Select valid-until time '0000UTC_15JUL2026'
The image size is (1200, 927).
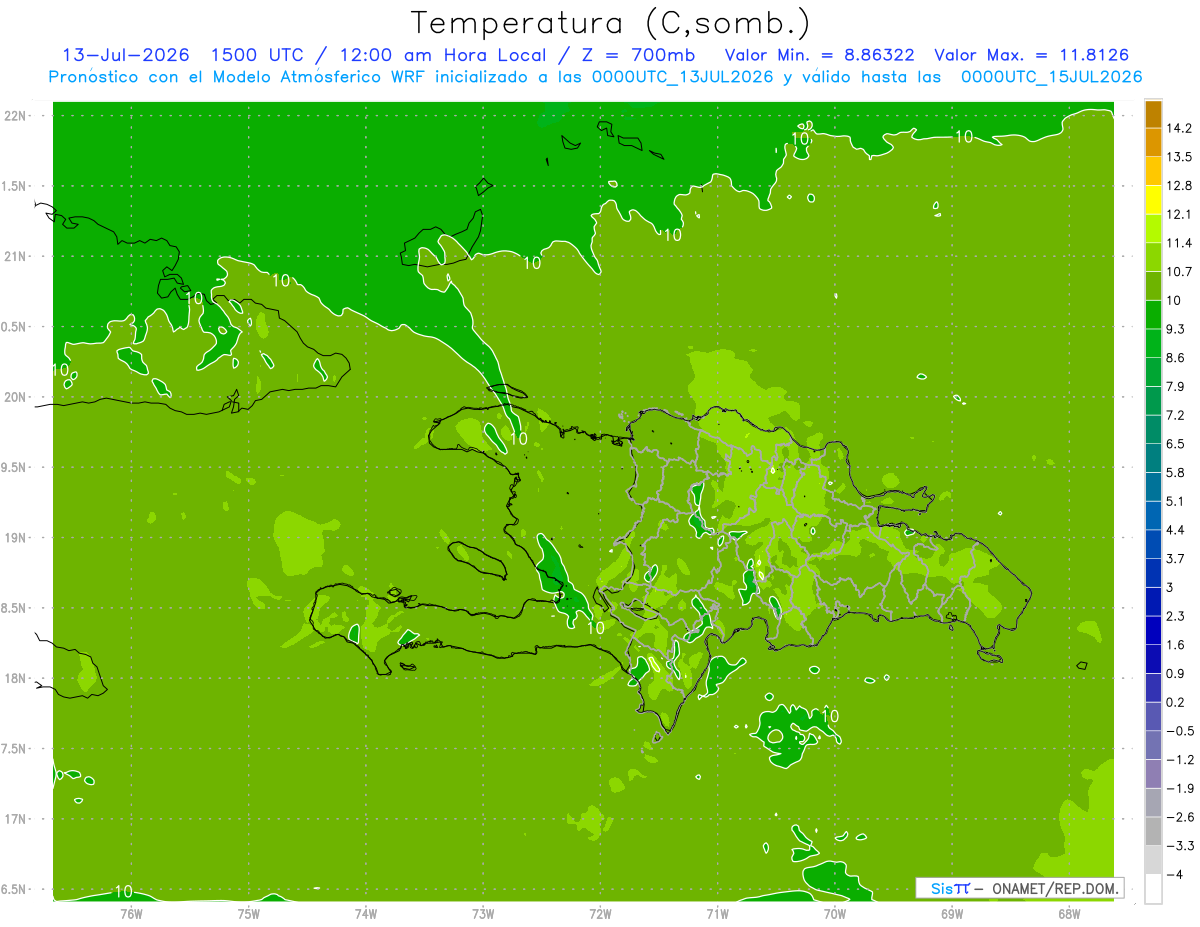coord(1051,76)
